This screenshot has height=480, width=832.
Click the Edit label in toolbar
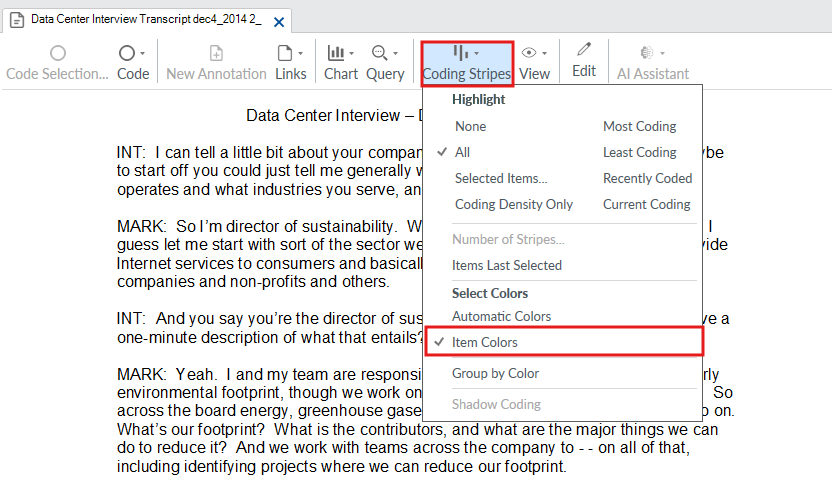pos(584,71)
